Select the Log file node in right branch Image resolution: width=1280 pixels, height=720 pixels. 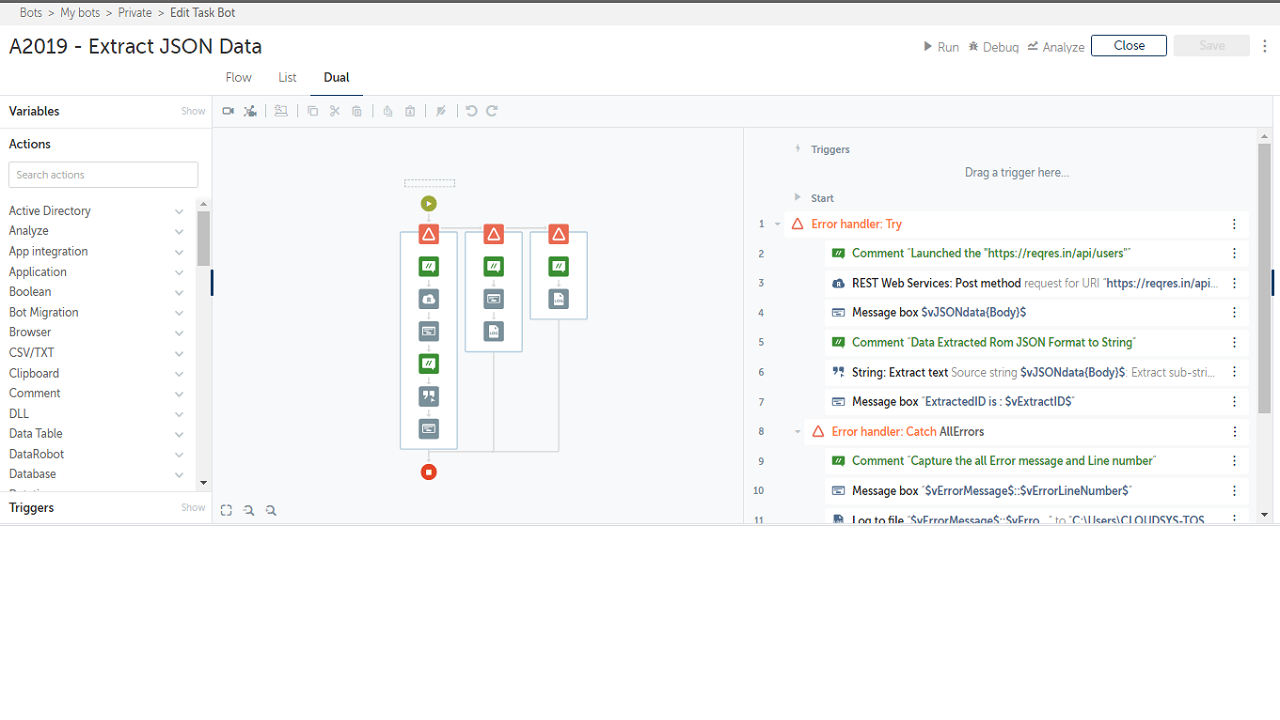[x=559, y=299]
